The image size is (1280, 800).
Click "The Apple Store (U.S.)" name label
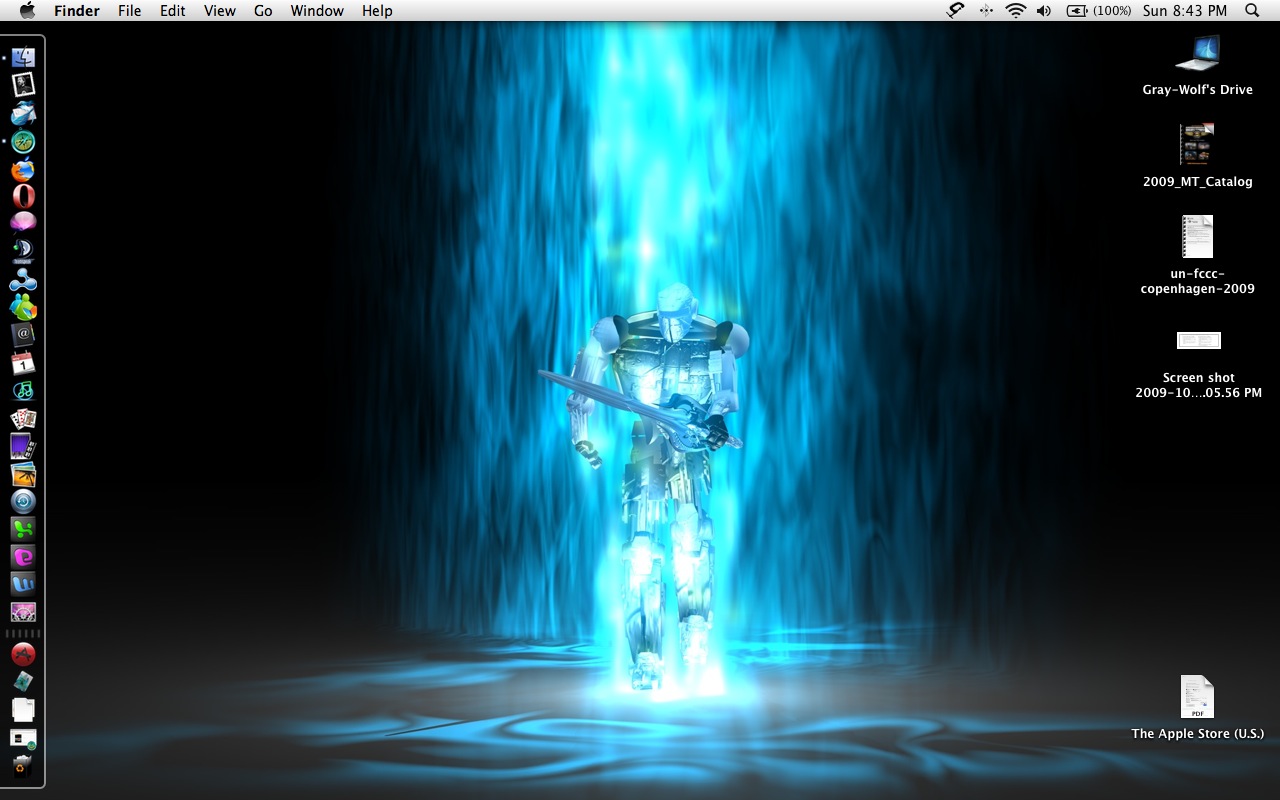point(1197,734)
